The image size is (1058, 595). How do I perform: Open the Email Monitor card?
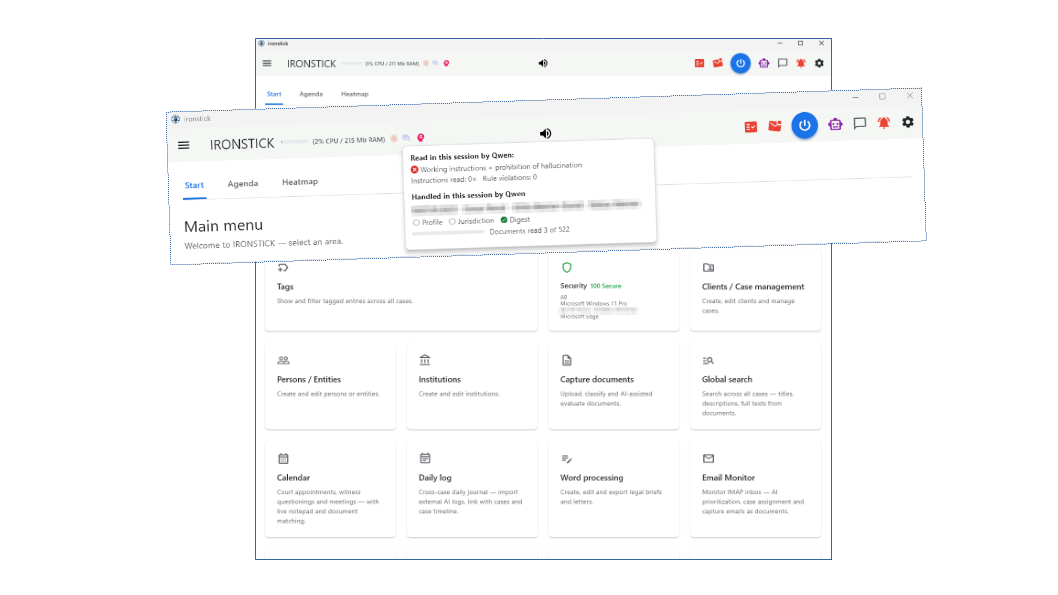tap(756, 489)
